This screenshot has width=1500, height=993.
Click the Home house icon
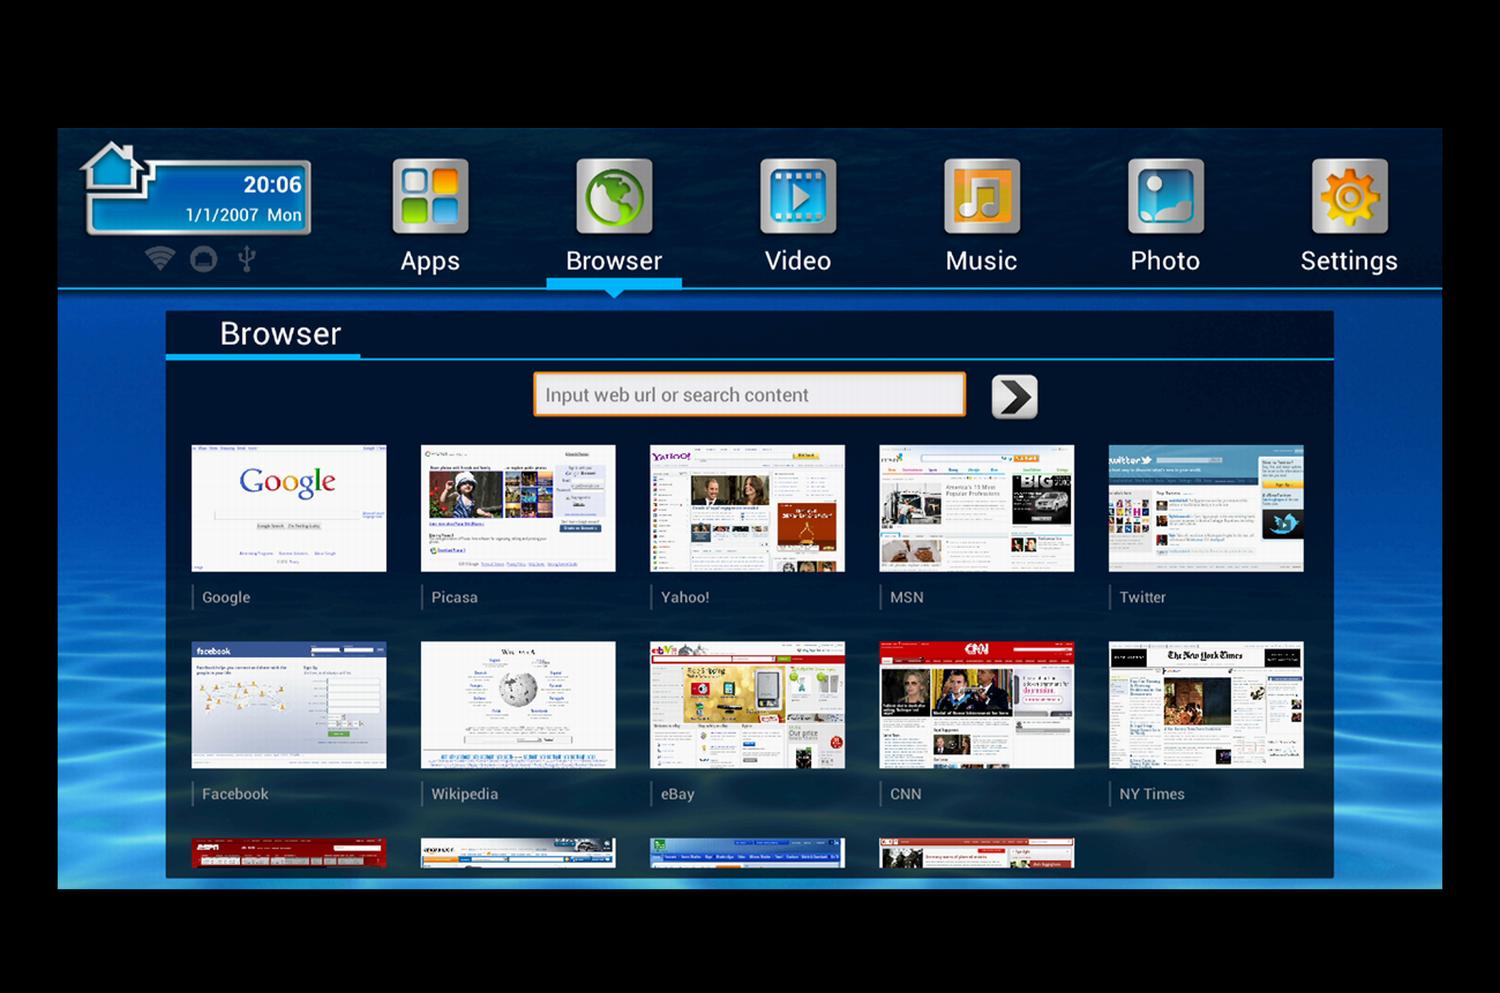pos(114,167)
